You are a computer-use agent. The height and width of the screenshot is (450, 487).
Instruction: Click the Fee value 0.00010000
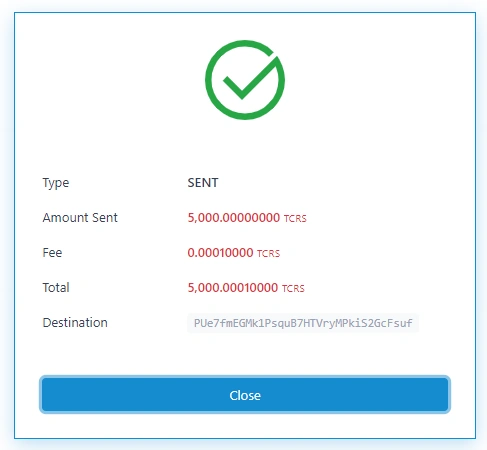point(220,253)
